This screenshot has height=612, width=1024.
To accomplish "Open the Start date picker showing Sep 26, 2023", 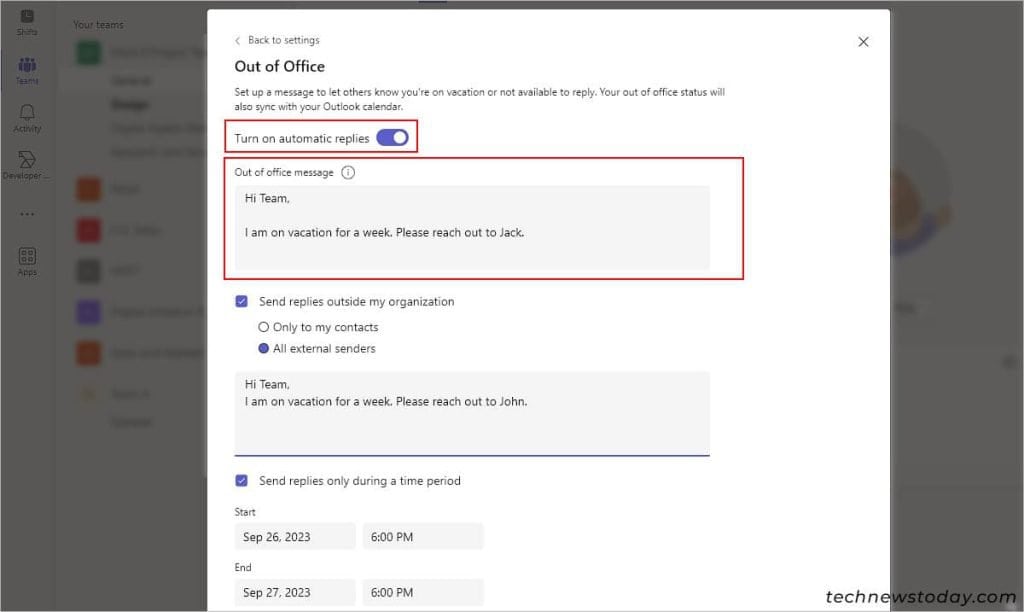I will pos(294,536).
